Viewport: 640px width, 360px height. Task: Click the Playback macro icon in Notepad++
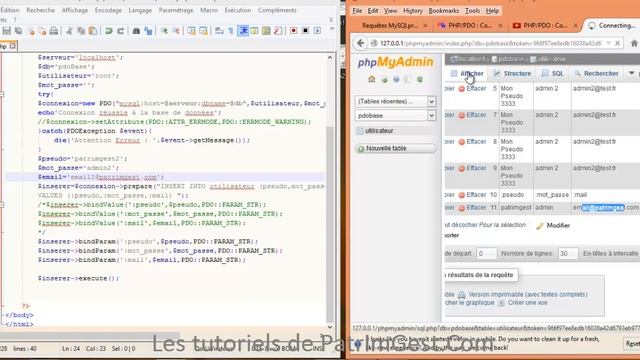pos(317,31)
